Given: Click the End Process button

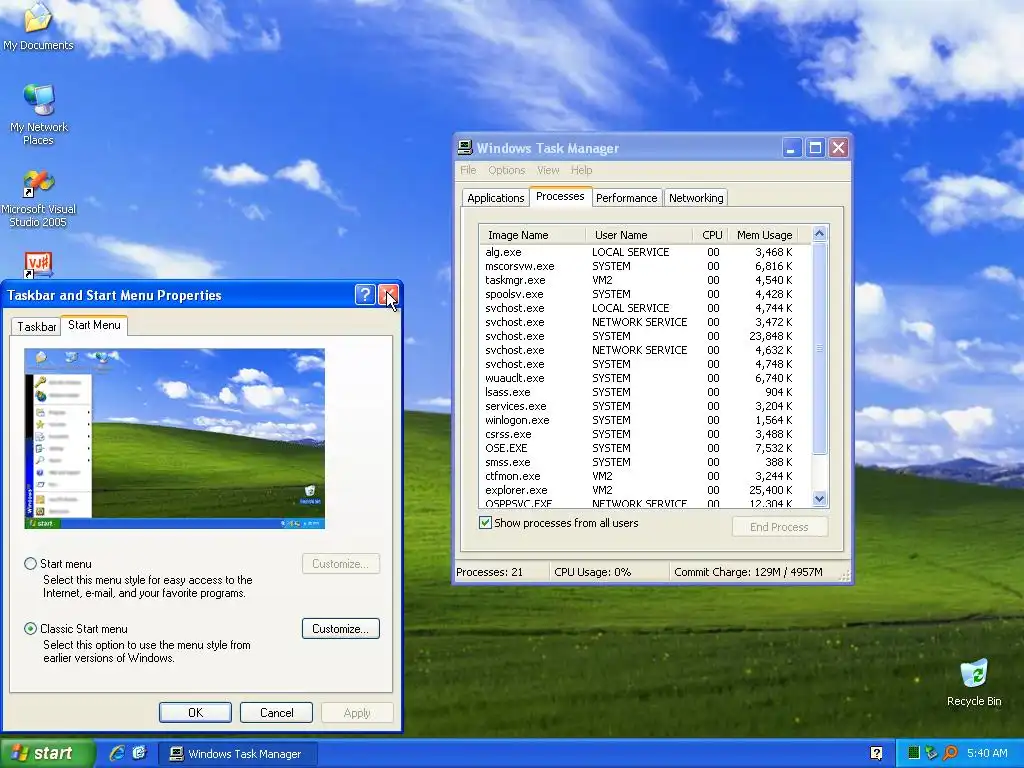Looking at the screenshot, I should 779,526.
